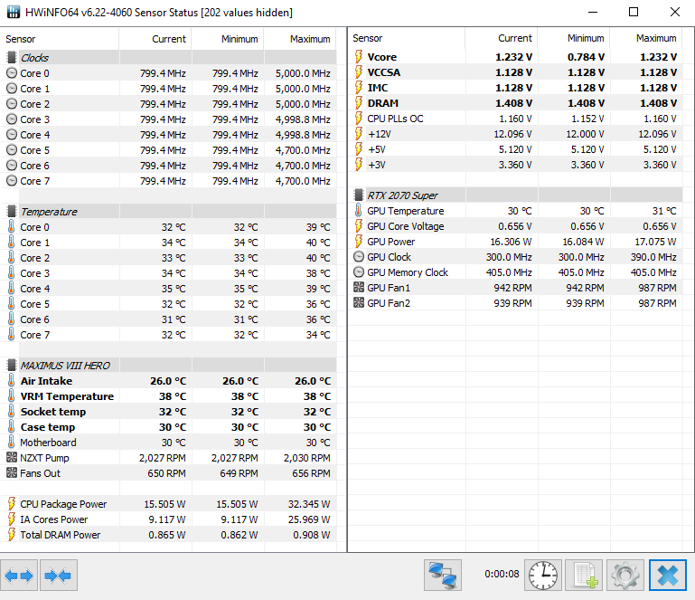Select the GPU Core Voltage row label
The width and height of the screenshot is (695, 600).
tap(406, 226)
